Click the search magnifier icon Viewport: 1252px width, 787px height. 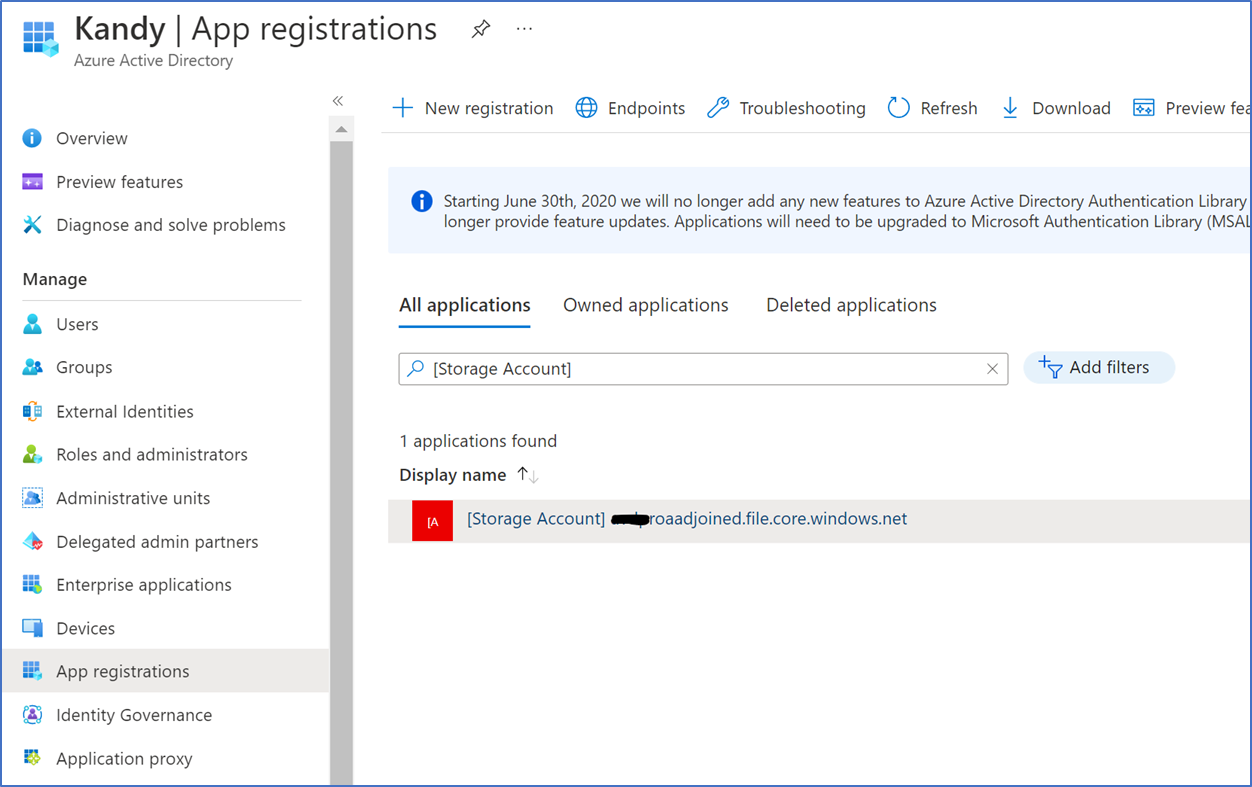(x=416, y=369)
